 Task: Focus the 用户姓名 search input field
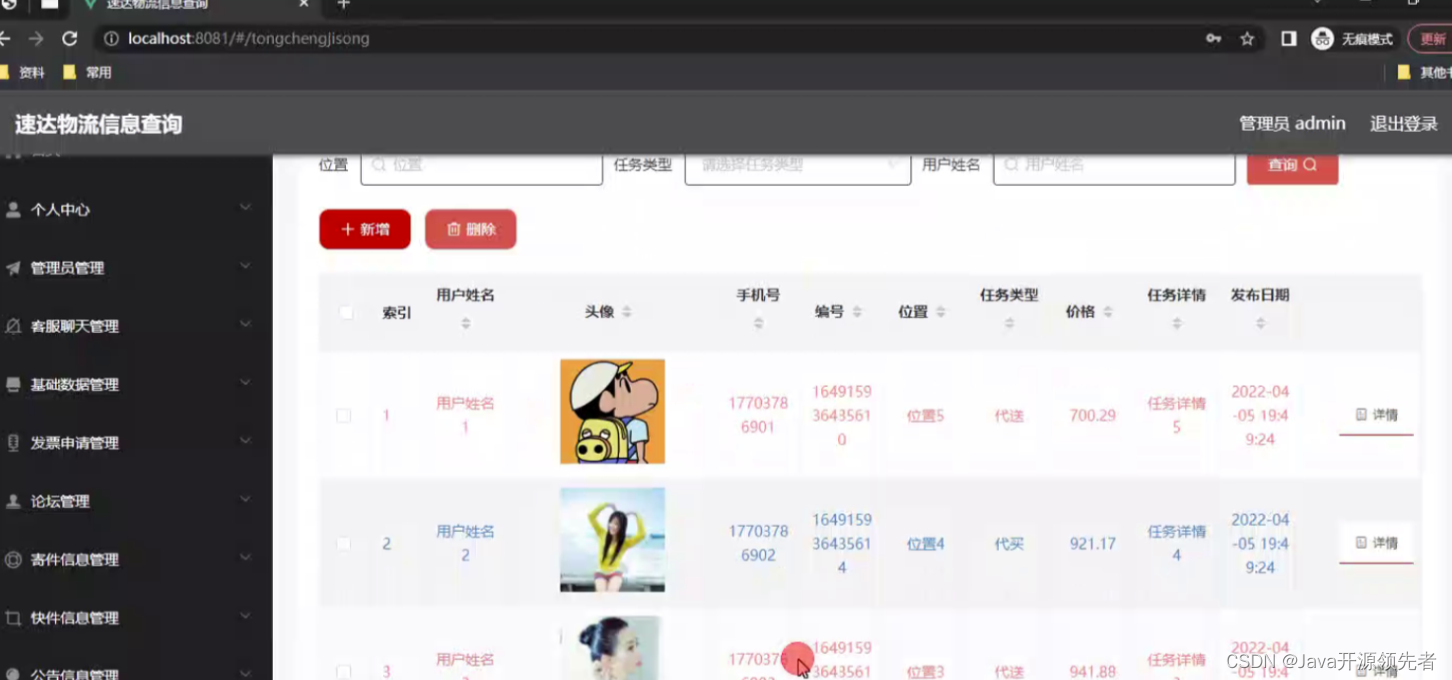[1114, 166]
